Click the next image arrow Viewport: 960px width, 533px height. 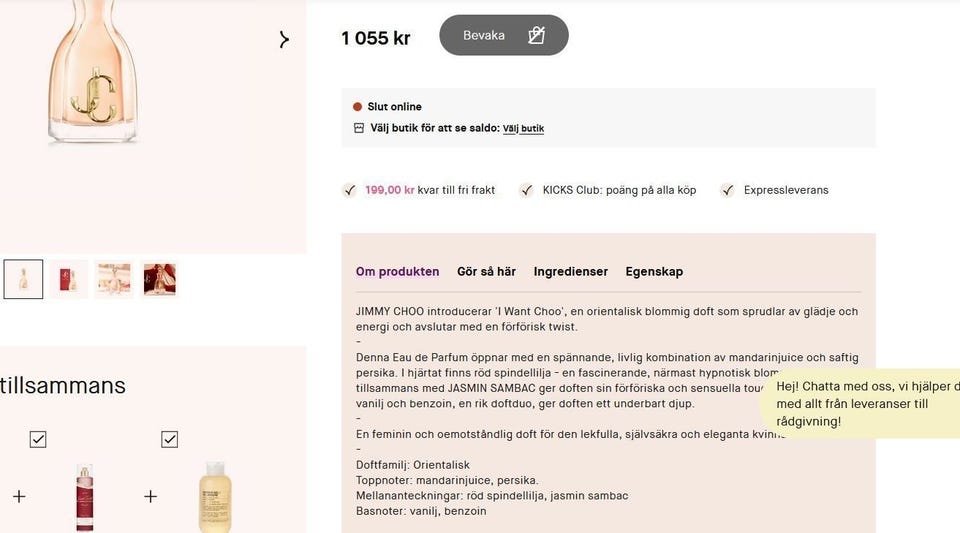(284, 40)
